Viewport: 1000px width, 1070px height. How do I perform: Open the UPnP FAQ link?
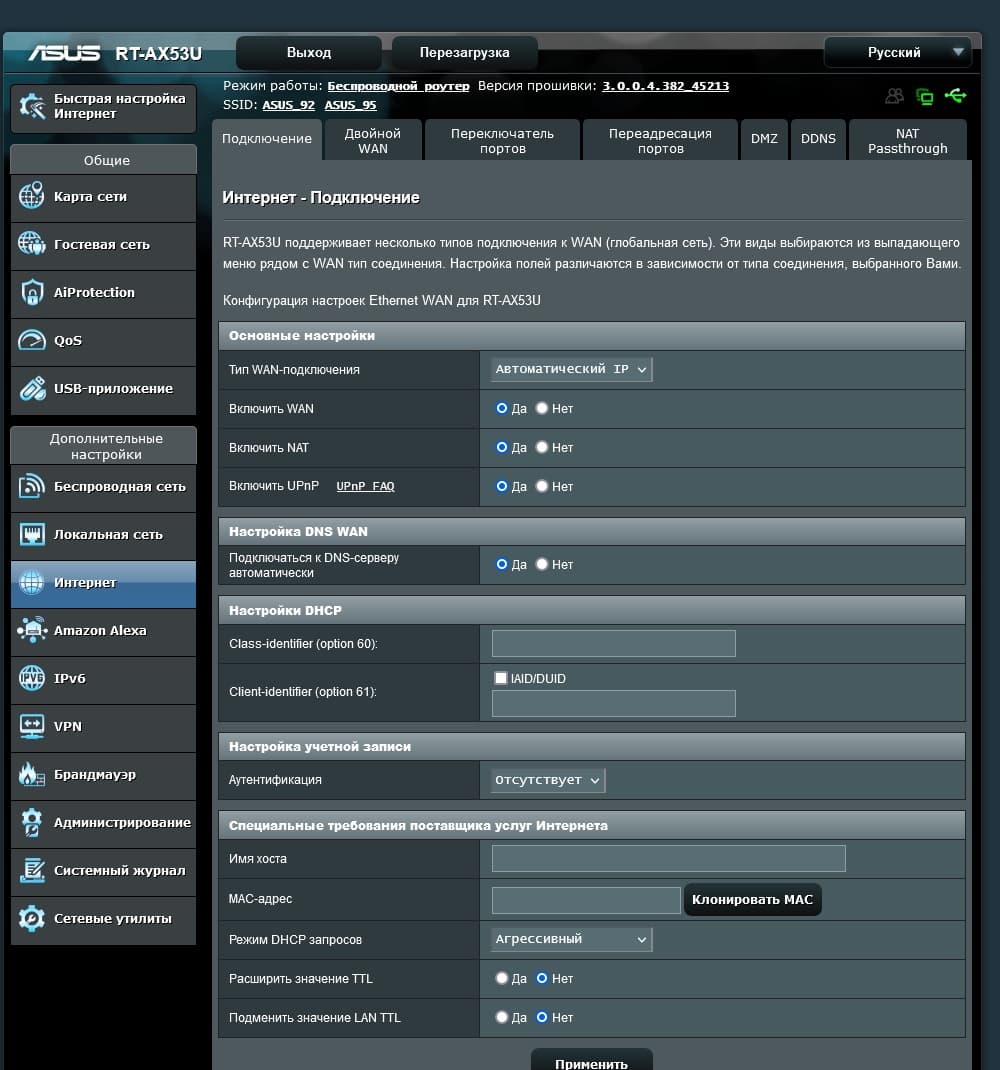click(x=365, y=486)
